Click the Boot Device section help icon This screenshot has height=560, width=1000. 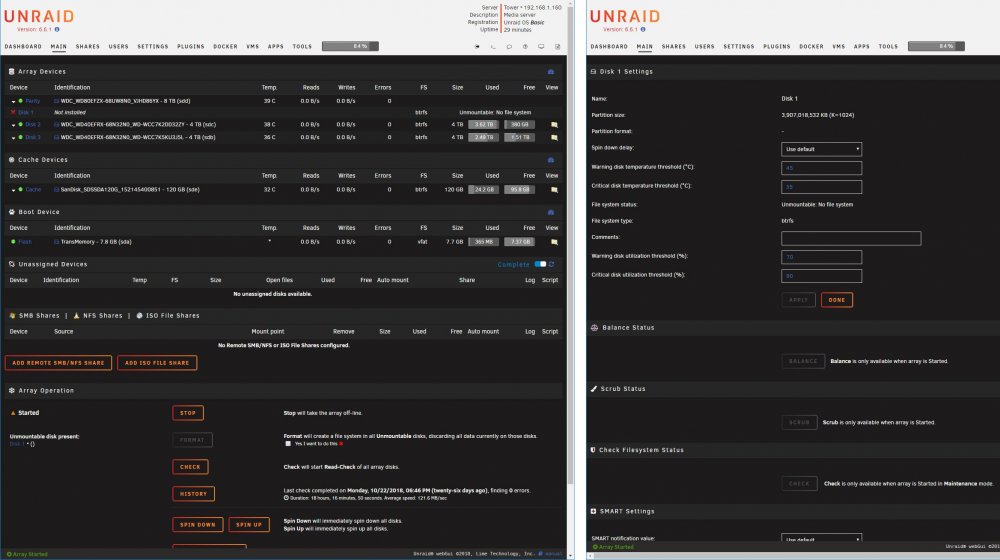tap(551, 212)
